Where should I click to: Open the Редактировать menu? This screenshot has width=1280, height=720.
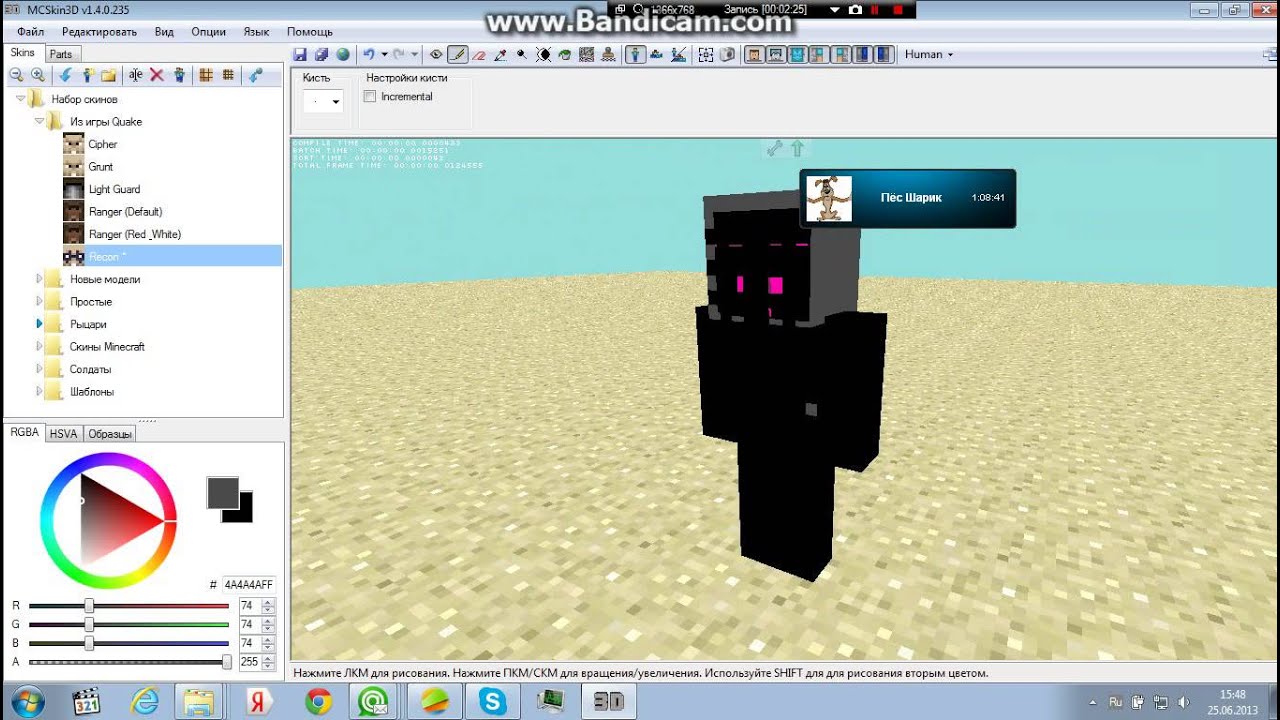pyautogui.click(x=99, y=32)
